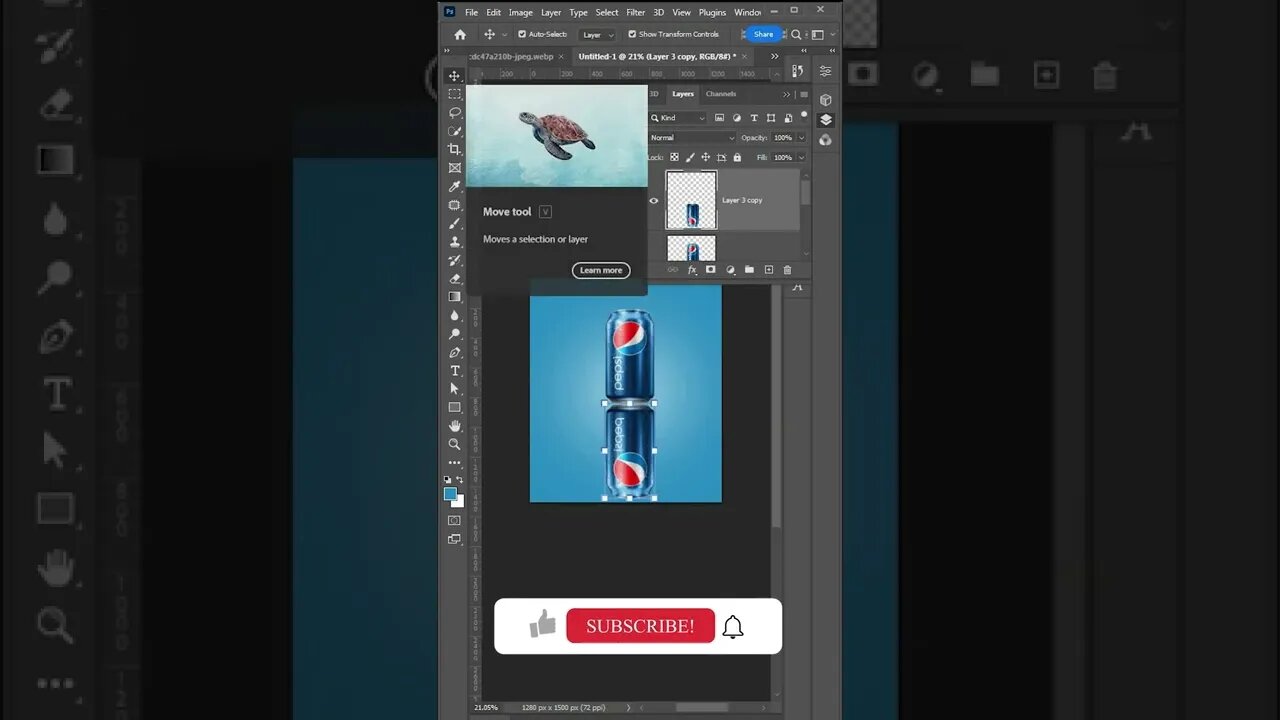Add layer style with fx icon
1280x720 pixels.
pyautogui.click(x=692, y=270)
